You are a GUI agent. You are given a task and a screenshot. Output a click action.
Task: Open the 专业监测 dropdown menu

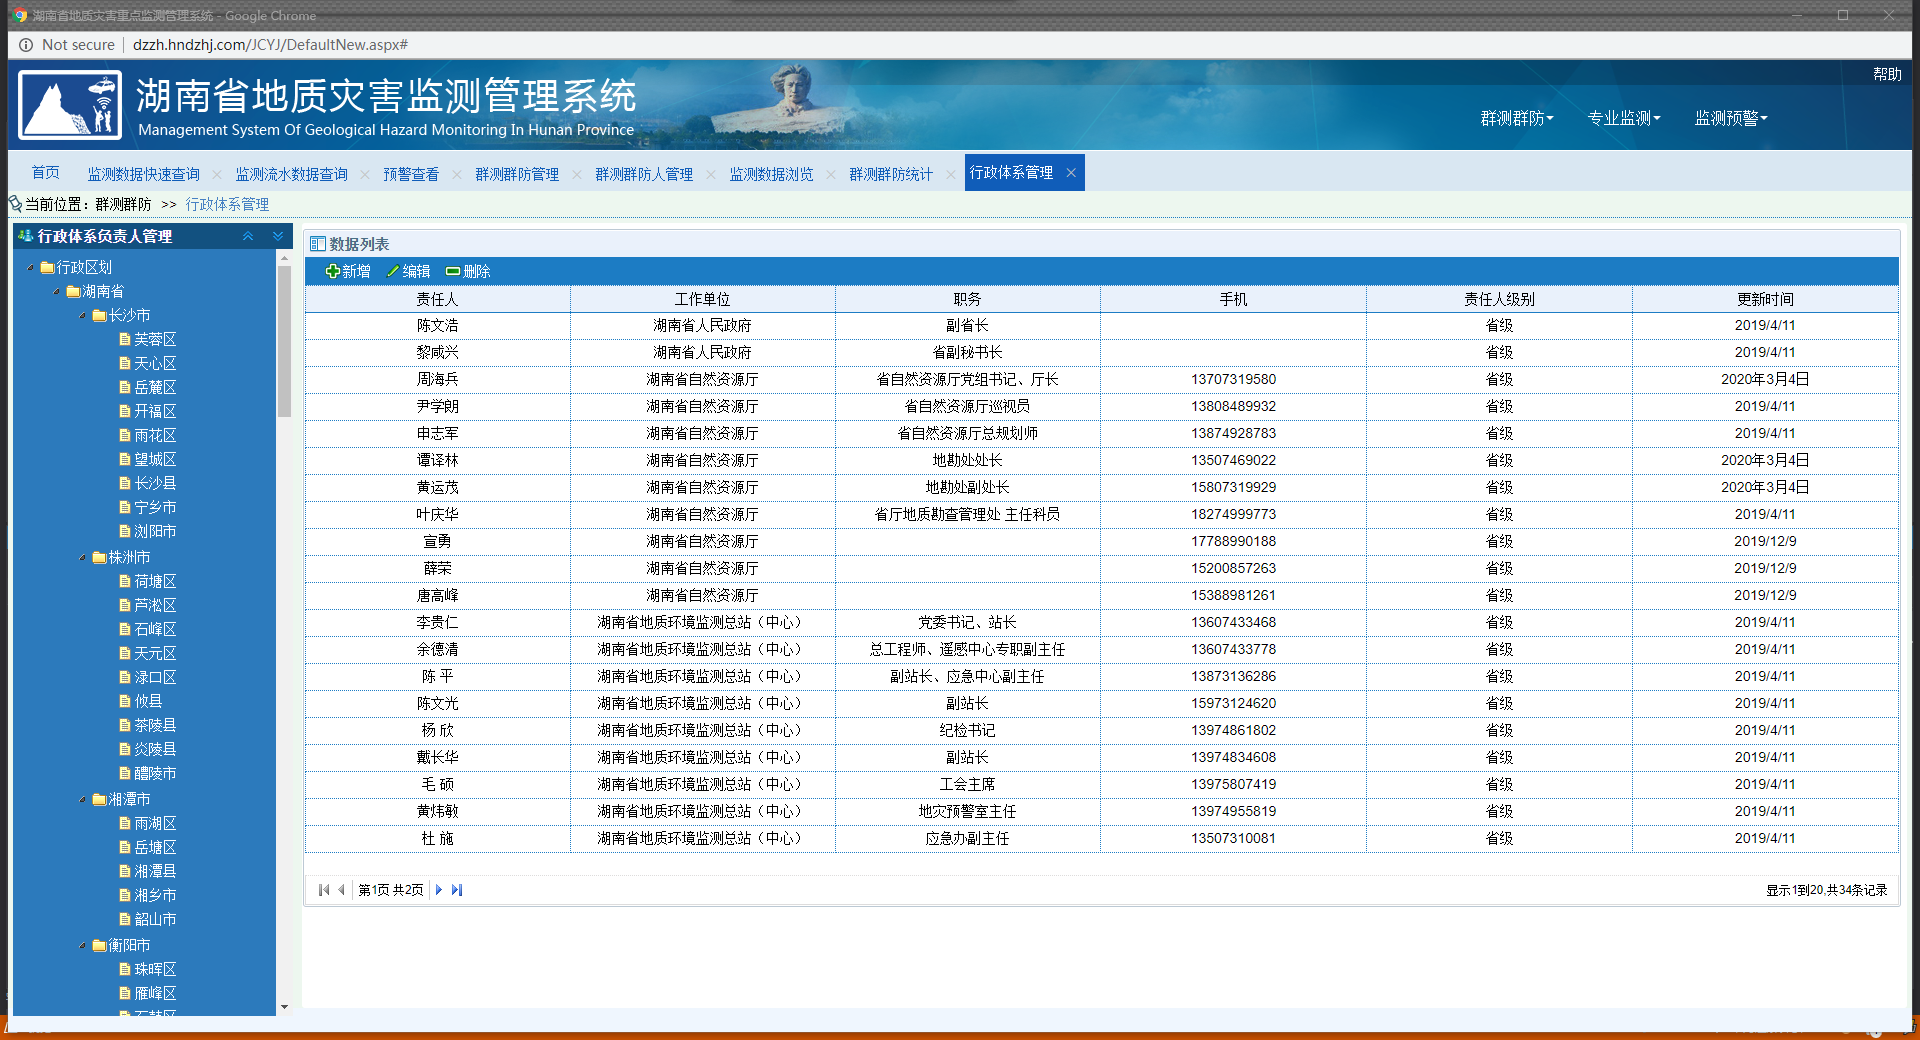[x=1623, y=118]
